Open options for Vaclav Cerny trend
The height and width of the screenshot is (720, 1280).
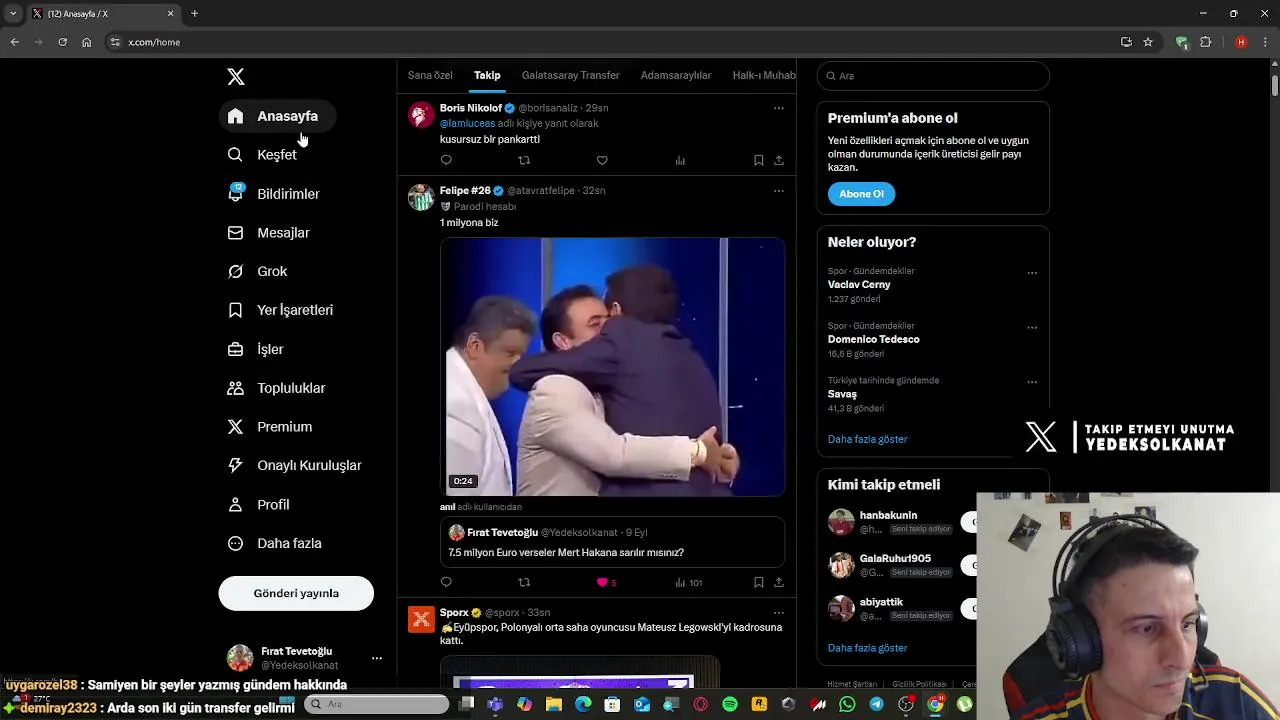[1032, 273]
